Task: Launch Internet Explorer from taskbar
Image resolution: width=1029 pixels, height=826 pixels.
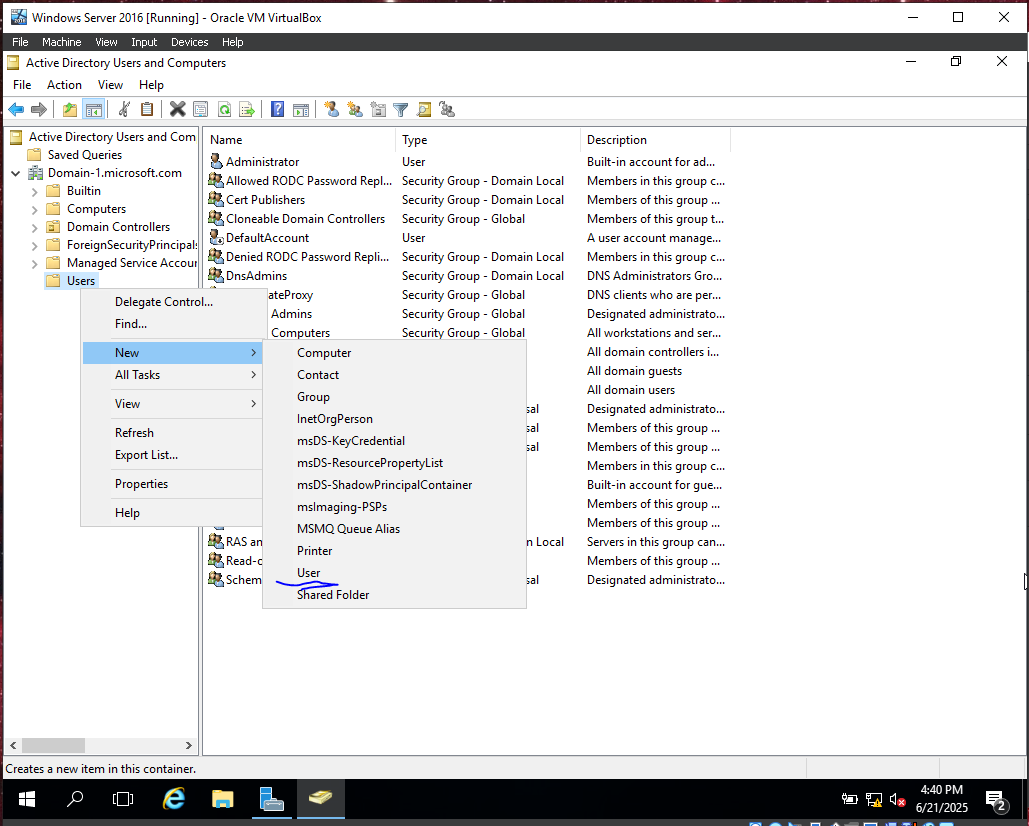Action: (x=174, y=798)
